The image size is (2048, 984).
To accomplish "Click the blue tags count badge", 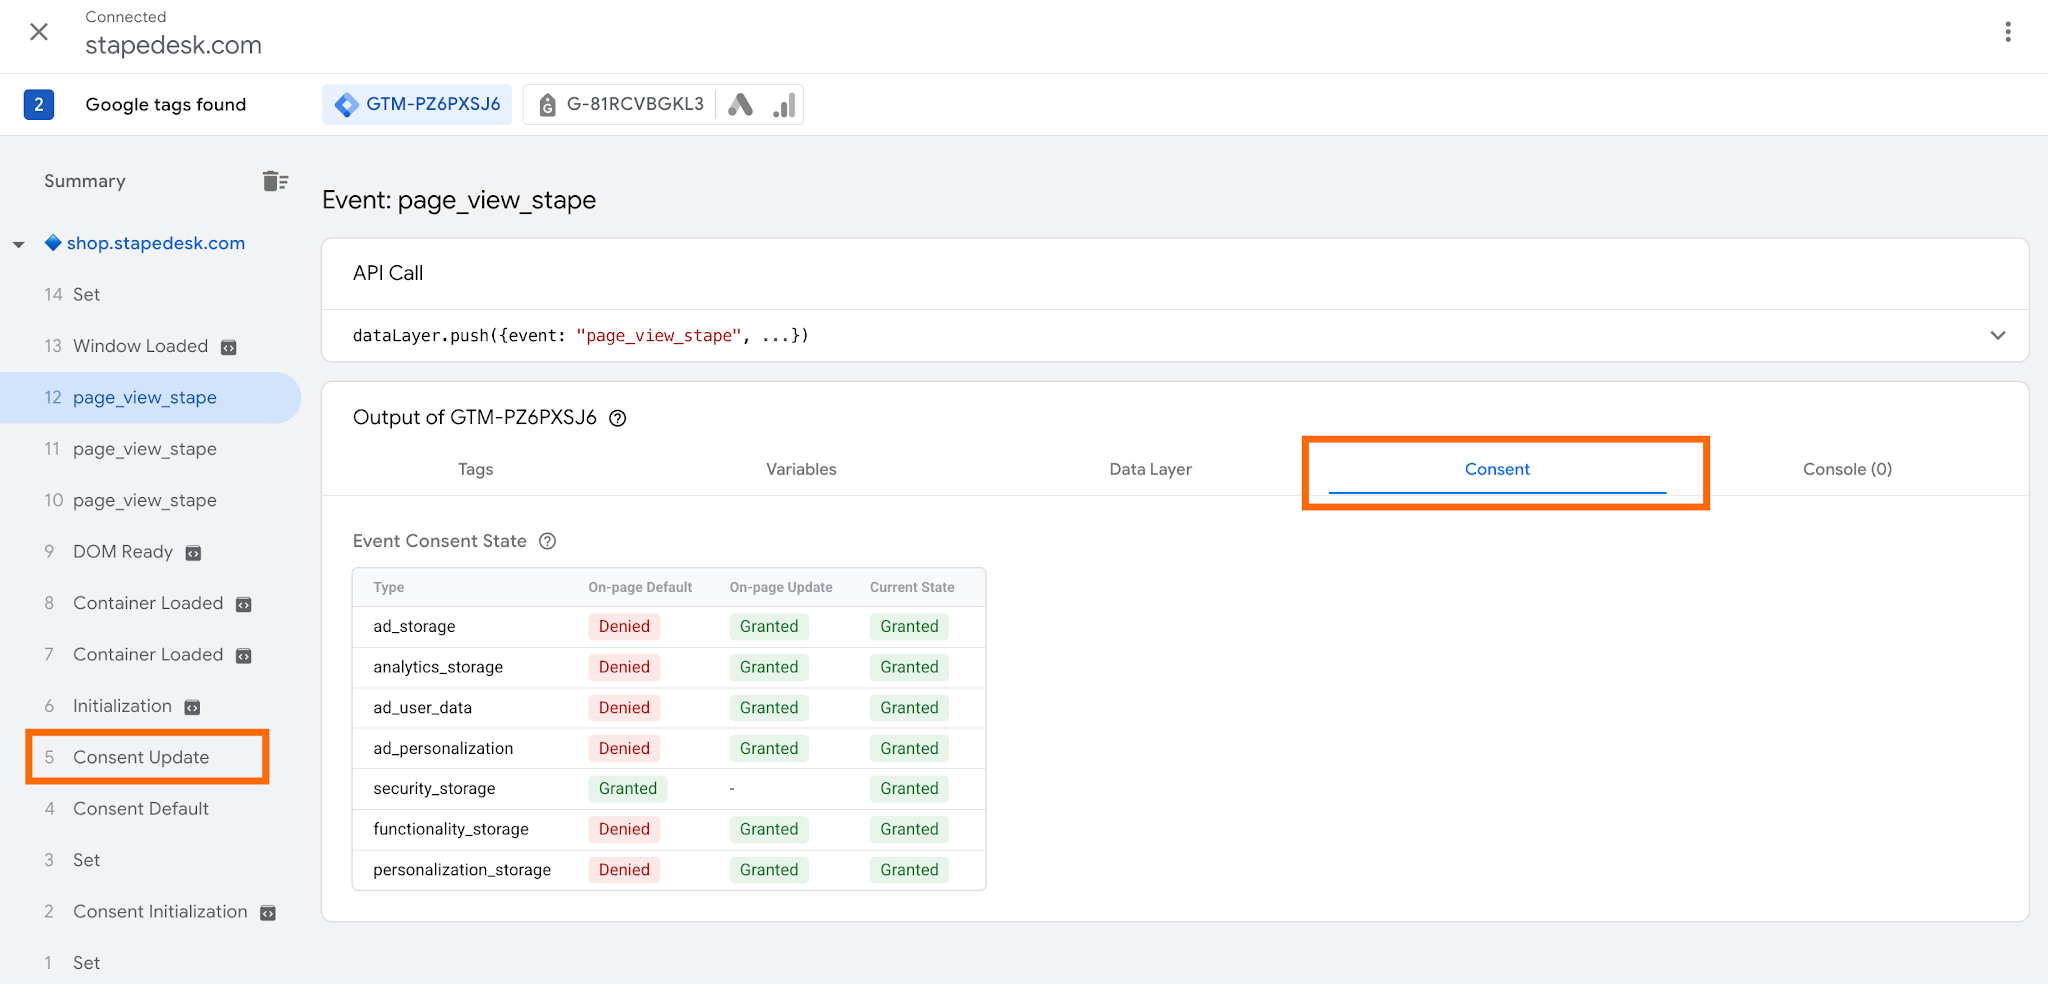I will 39,104.
